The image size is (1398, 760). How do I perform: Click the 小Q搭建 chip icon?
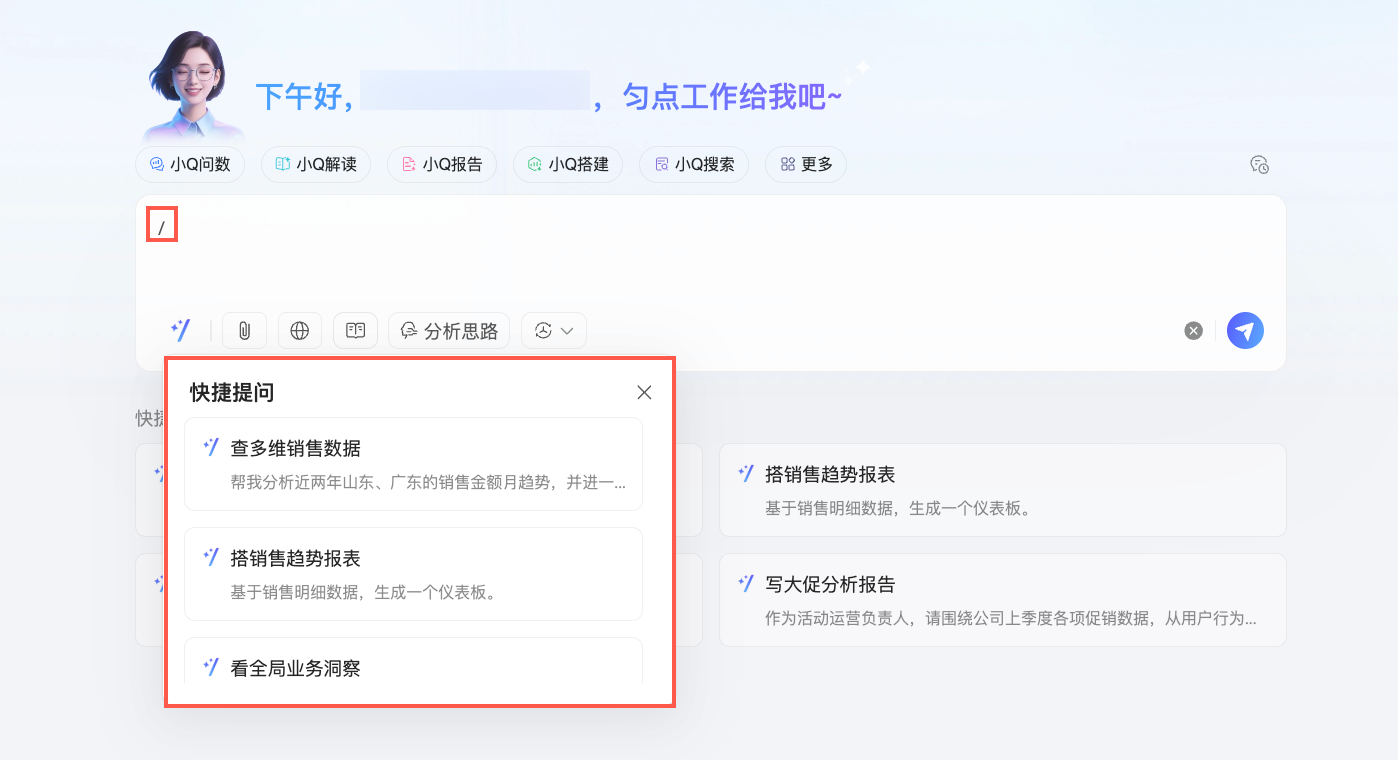(x=535, y=164)
